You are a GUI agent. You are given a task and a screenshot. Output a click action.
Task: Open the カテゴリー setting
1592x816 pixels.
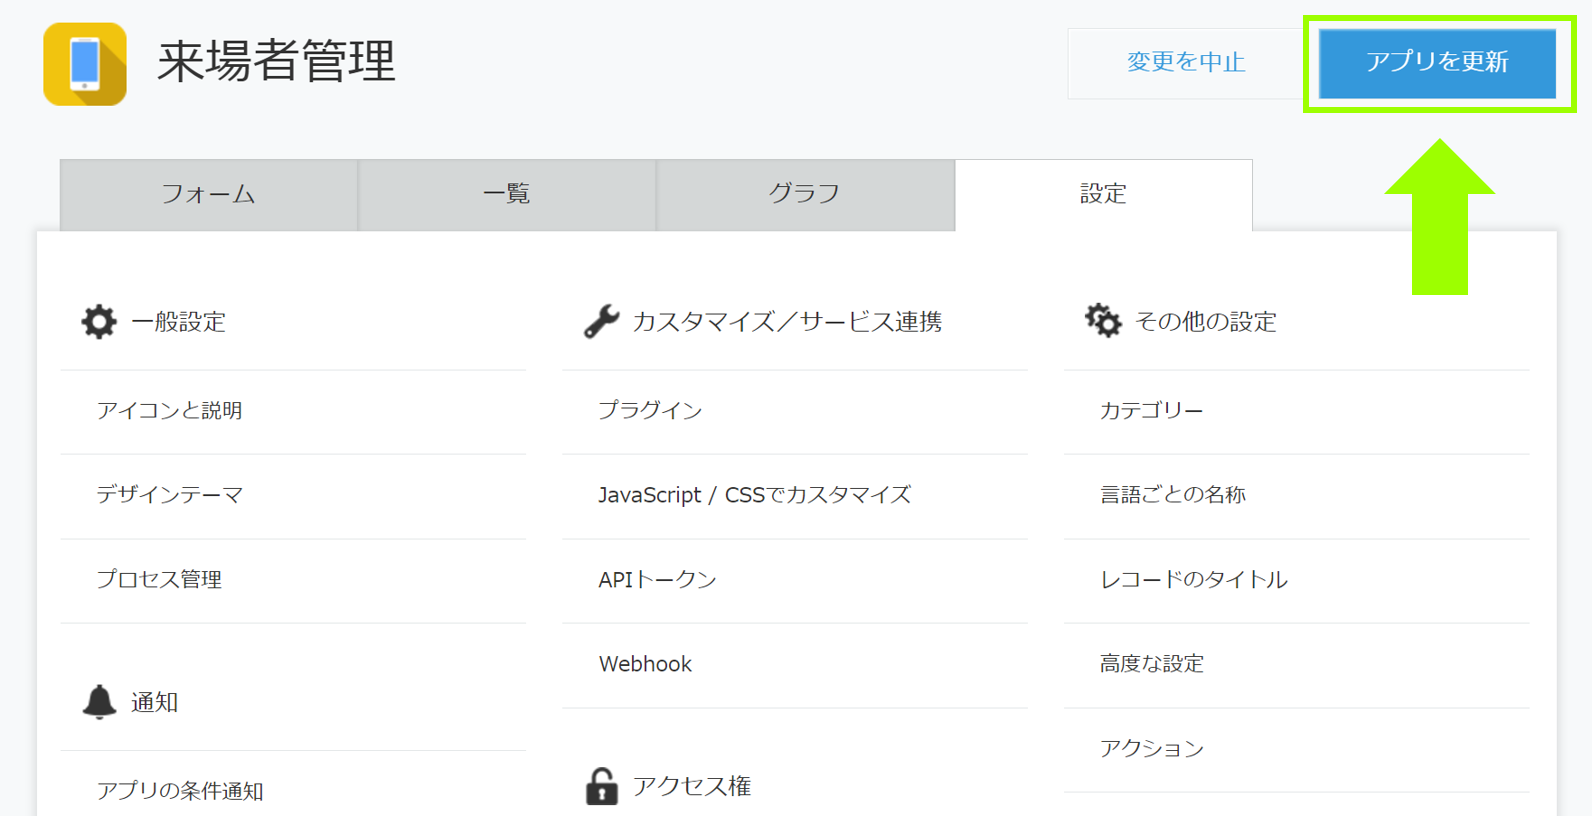(1152, 411)
